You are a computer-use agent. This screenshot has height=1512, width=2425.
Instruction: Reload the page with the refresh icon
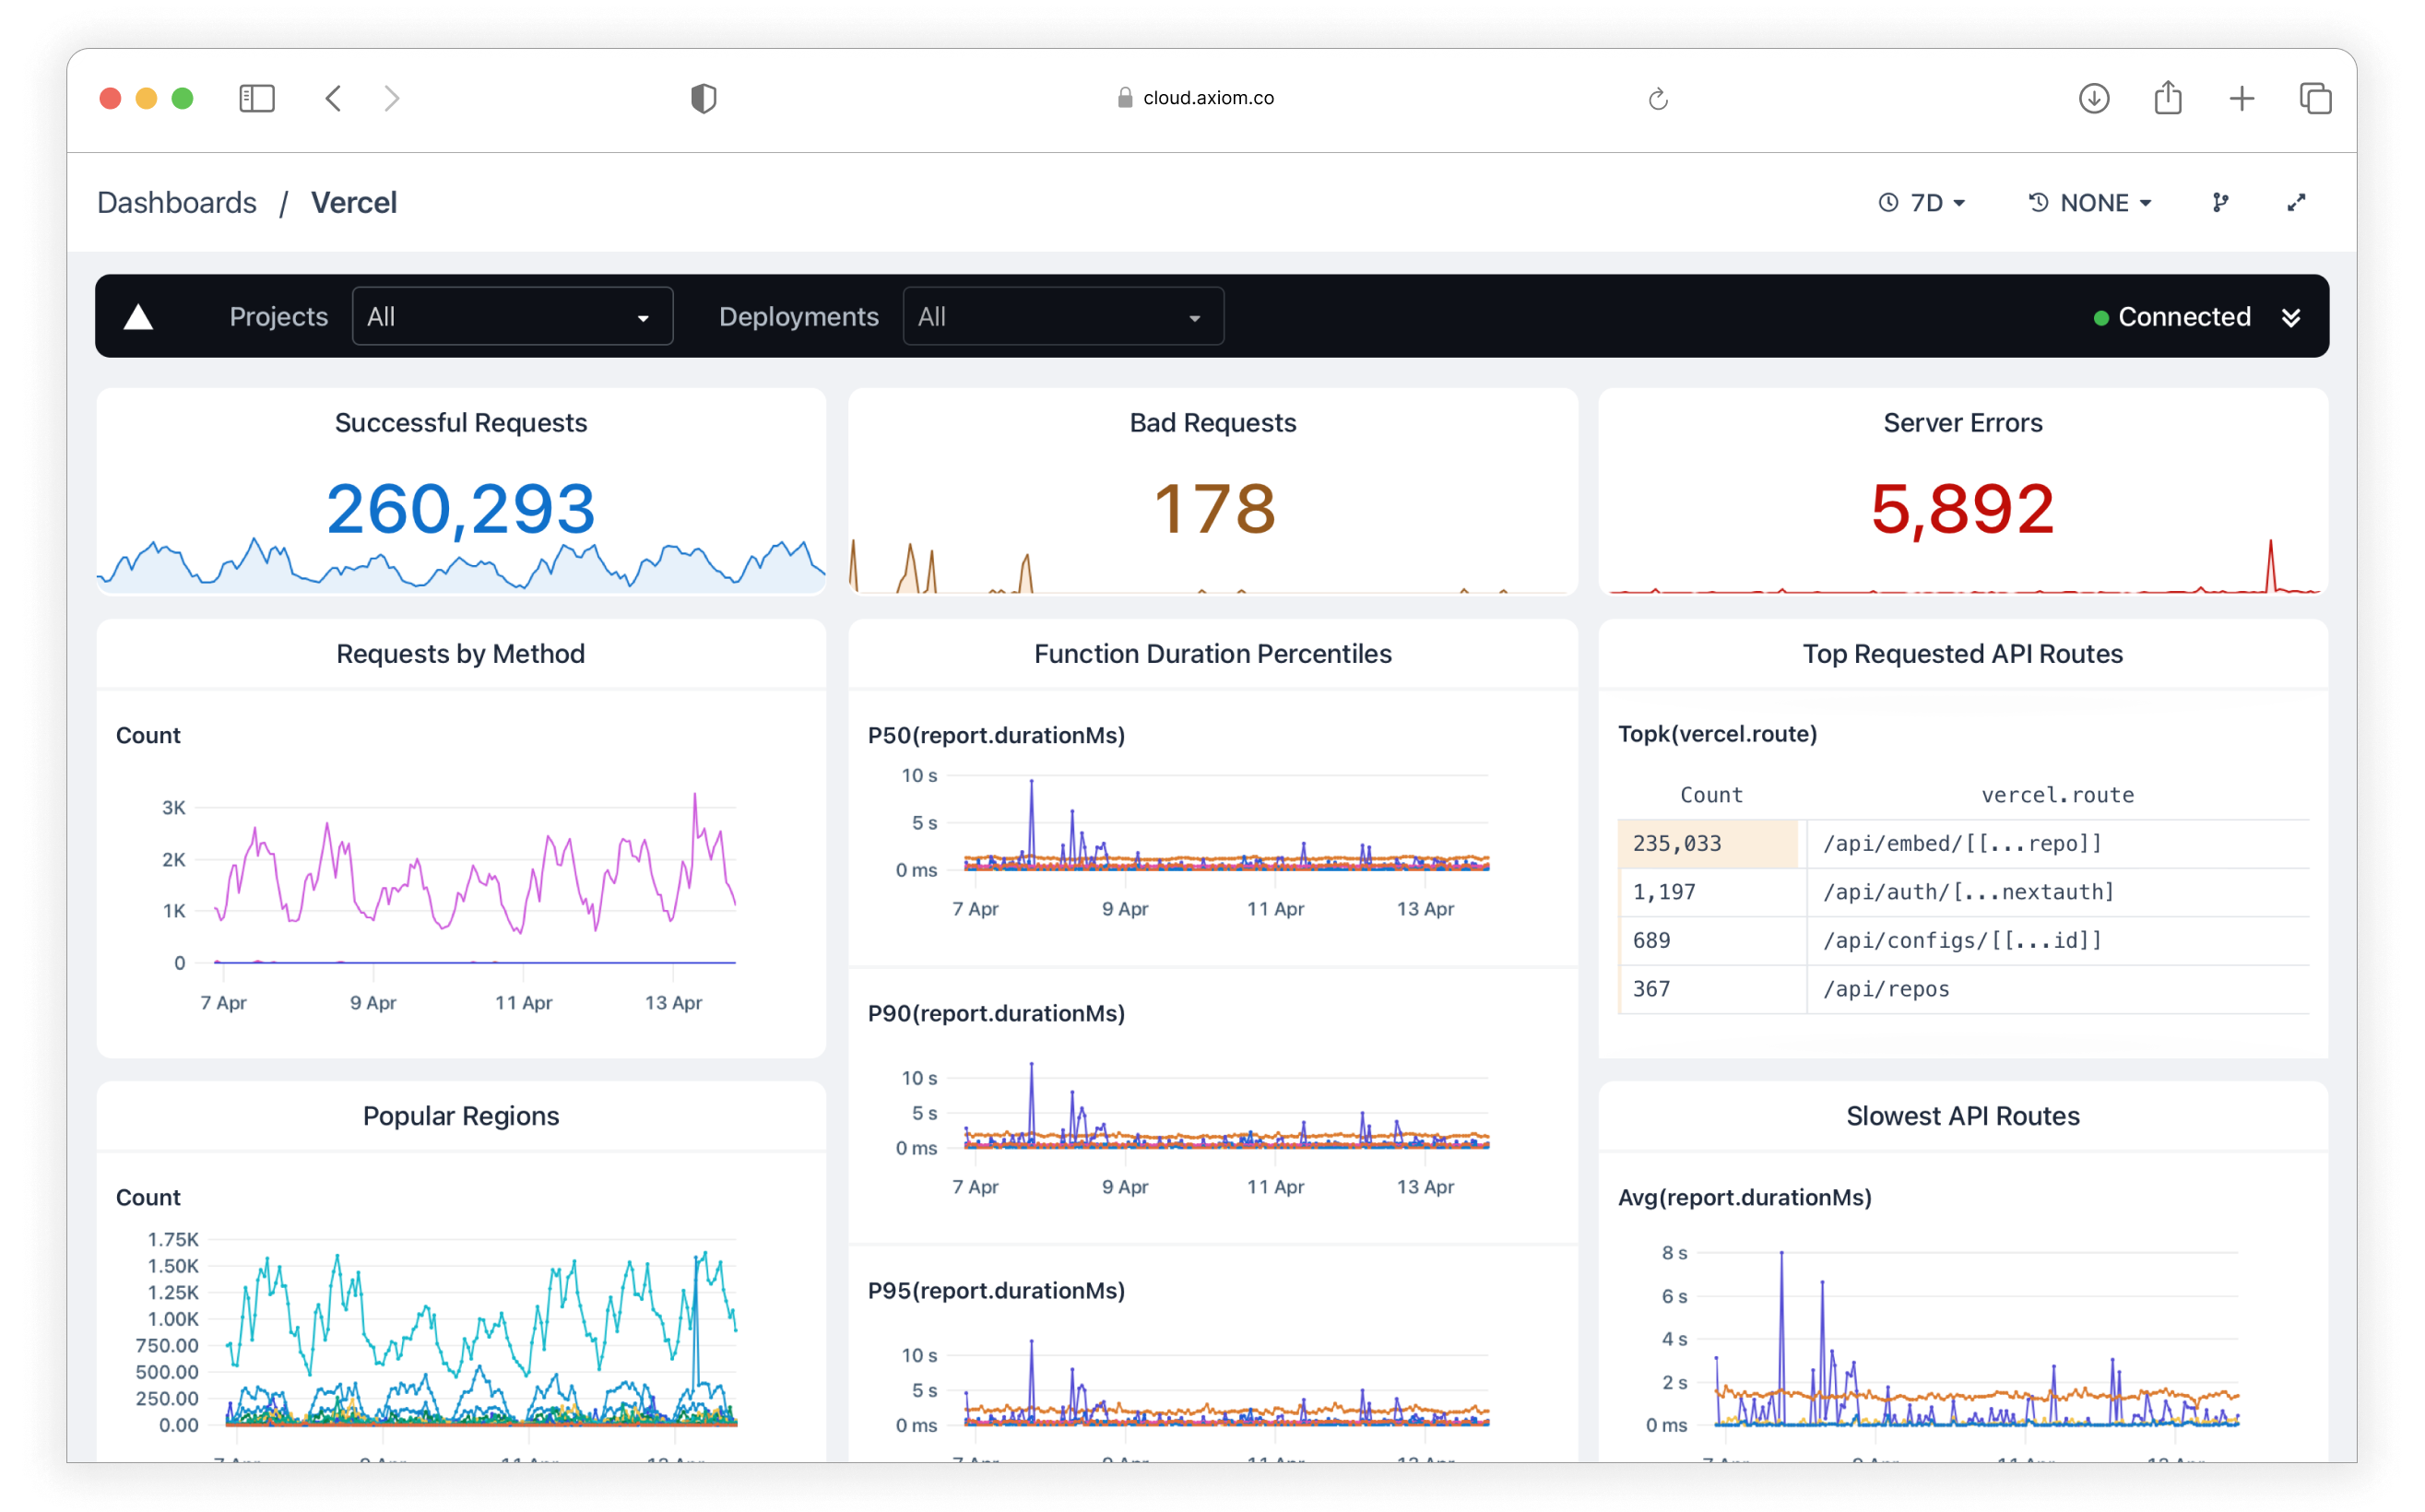(x=1658, y=98)
